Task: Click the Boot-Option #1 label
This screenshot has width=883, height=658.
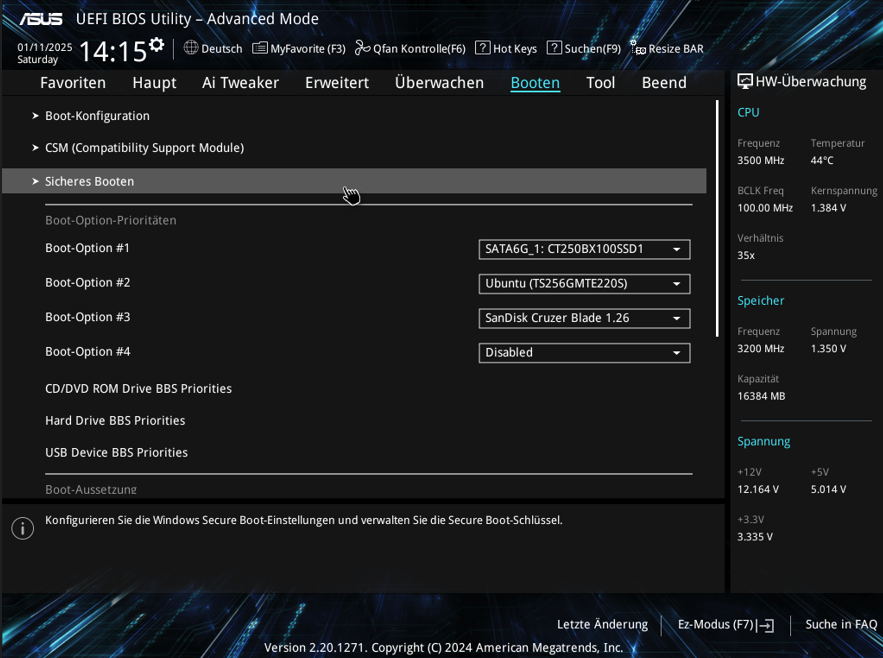Action: (87, 248)
